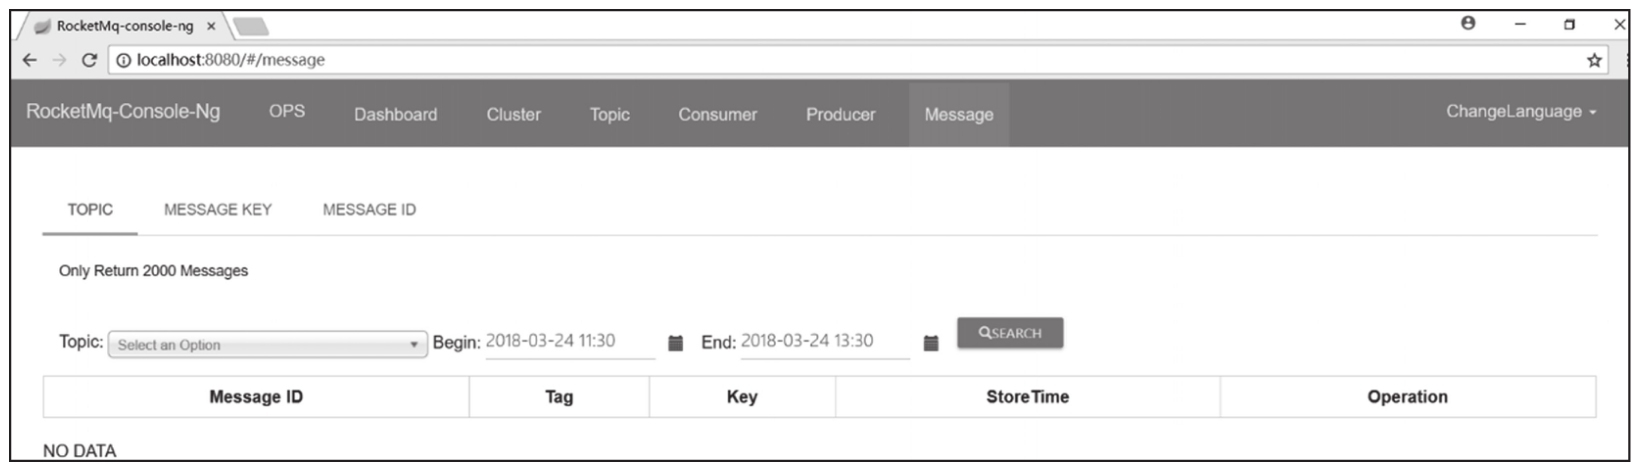Screen dimensions: 1639x471
Task: Navigate to the Cluster page
Action: coord(513,115)
